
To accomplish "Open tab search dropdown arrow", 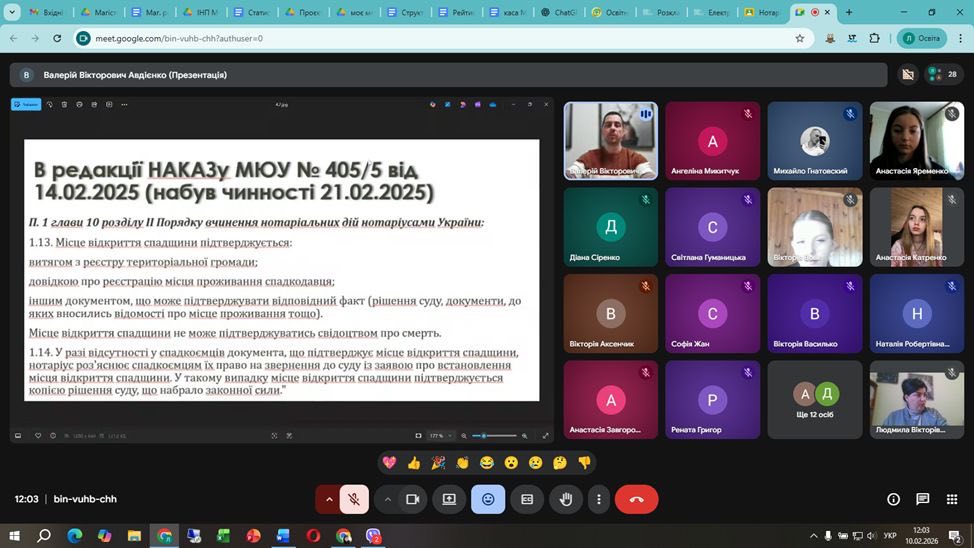I will (x=11, y=12).
